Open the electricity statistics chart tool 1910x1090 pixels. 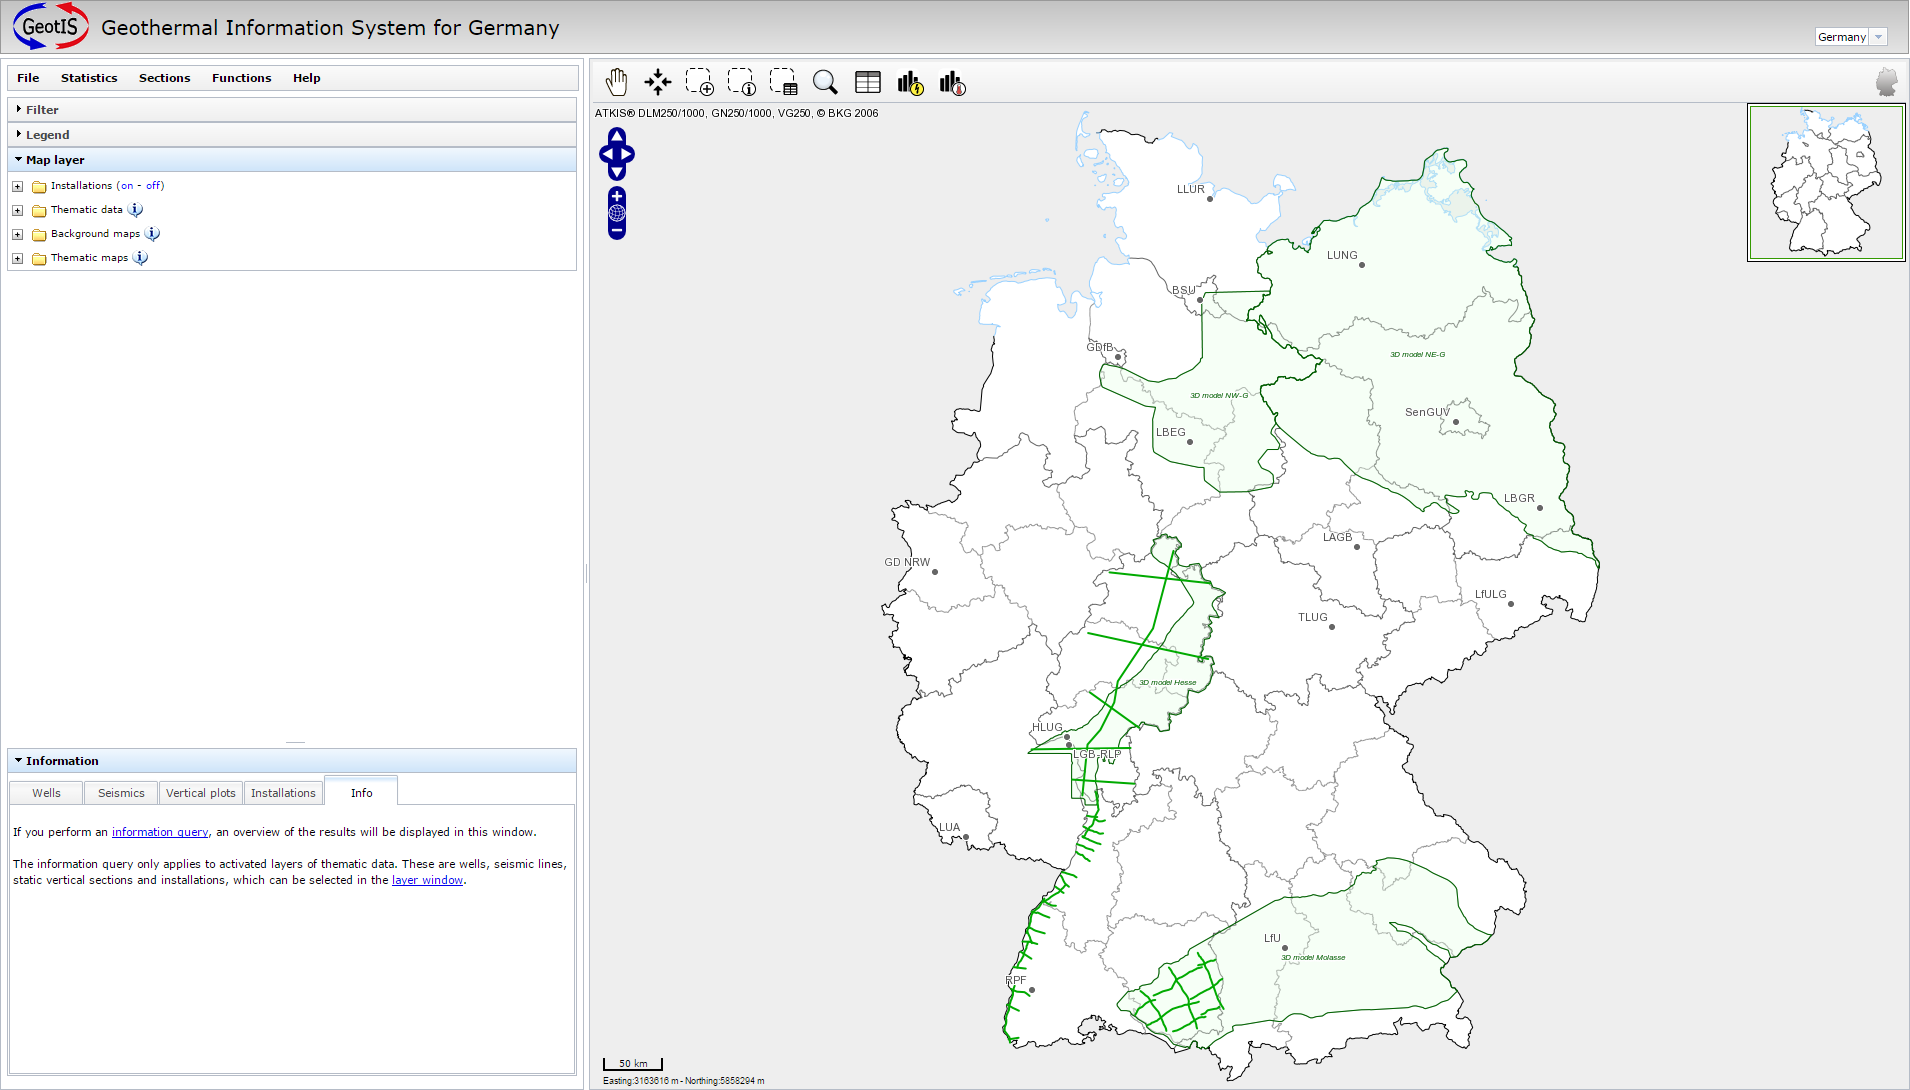[910, 83]
